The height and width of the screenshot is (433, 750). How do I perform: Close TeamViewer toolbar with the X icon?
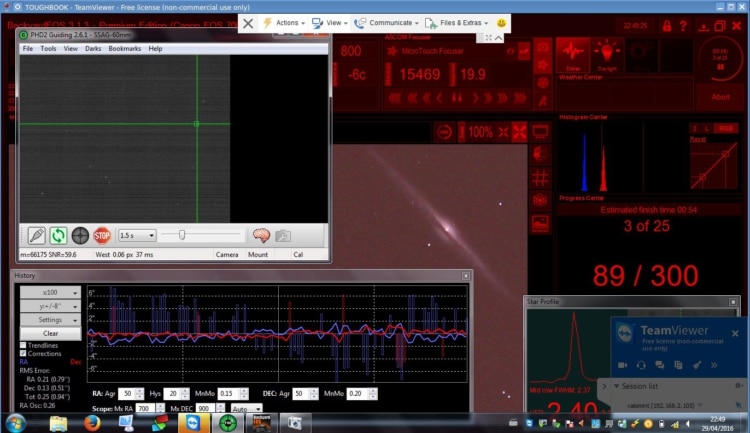pyautogui.click(x=248, y=23)
